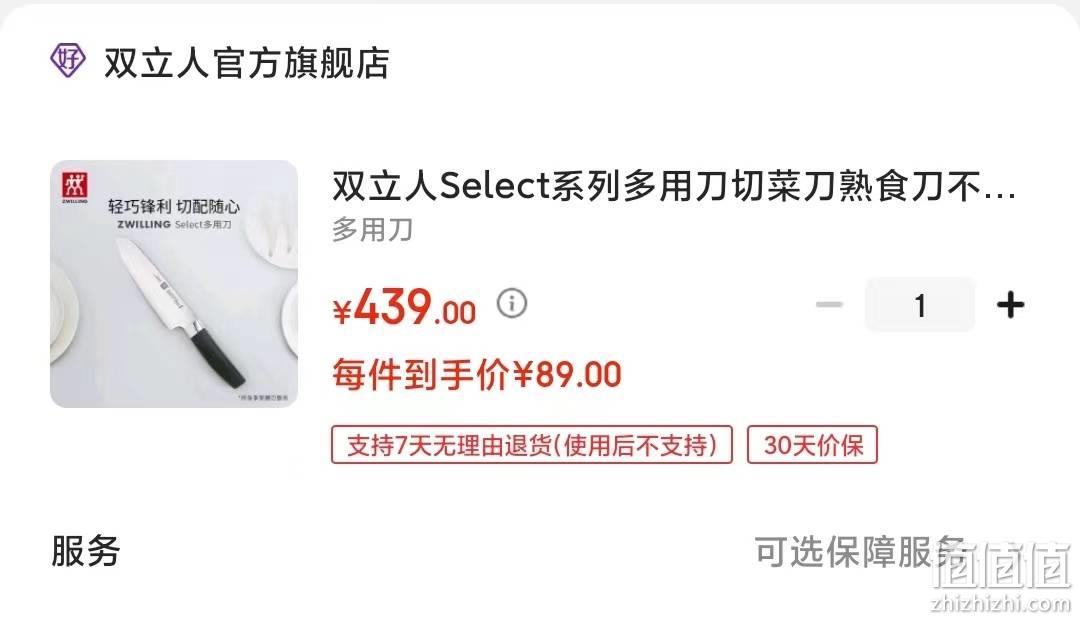The height and width of the screenshot is (621, 1080).
Task: Select the quantity field showing 1
Action: pos(920,305)
